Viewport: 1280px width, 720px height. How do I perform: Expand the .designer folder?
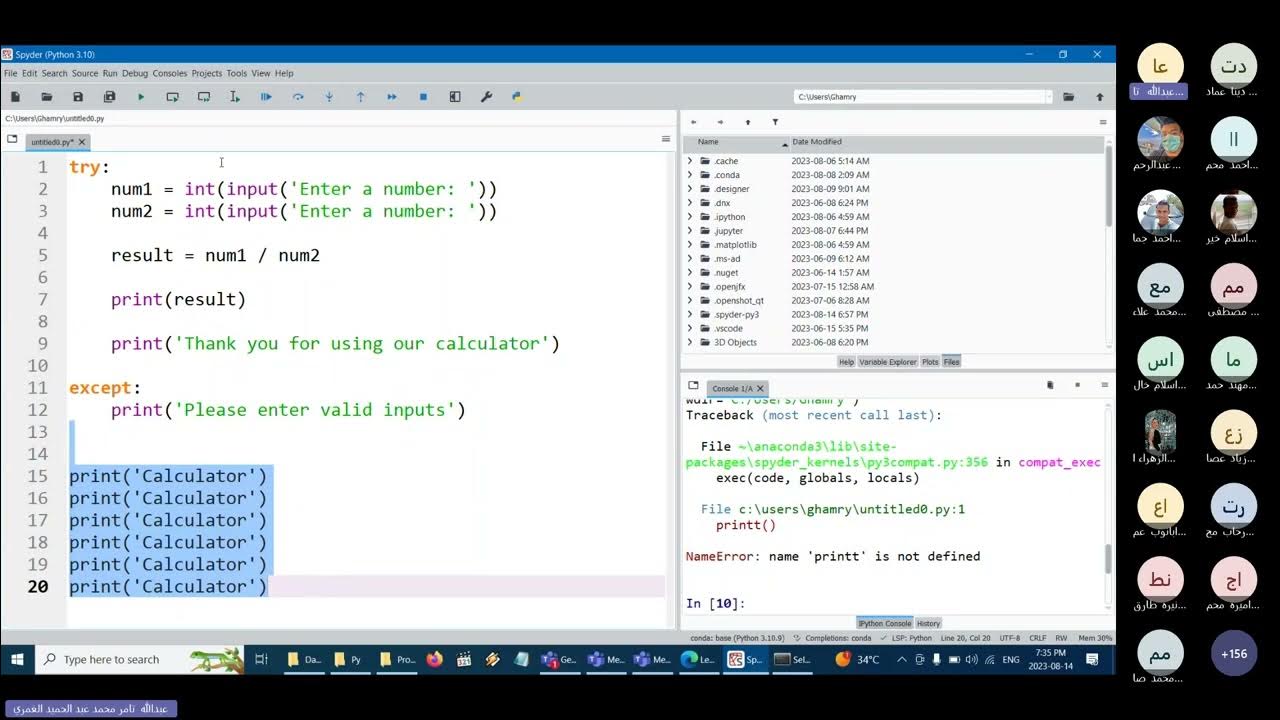689,189
